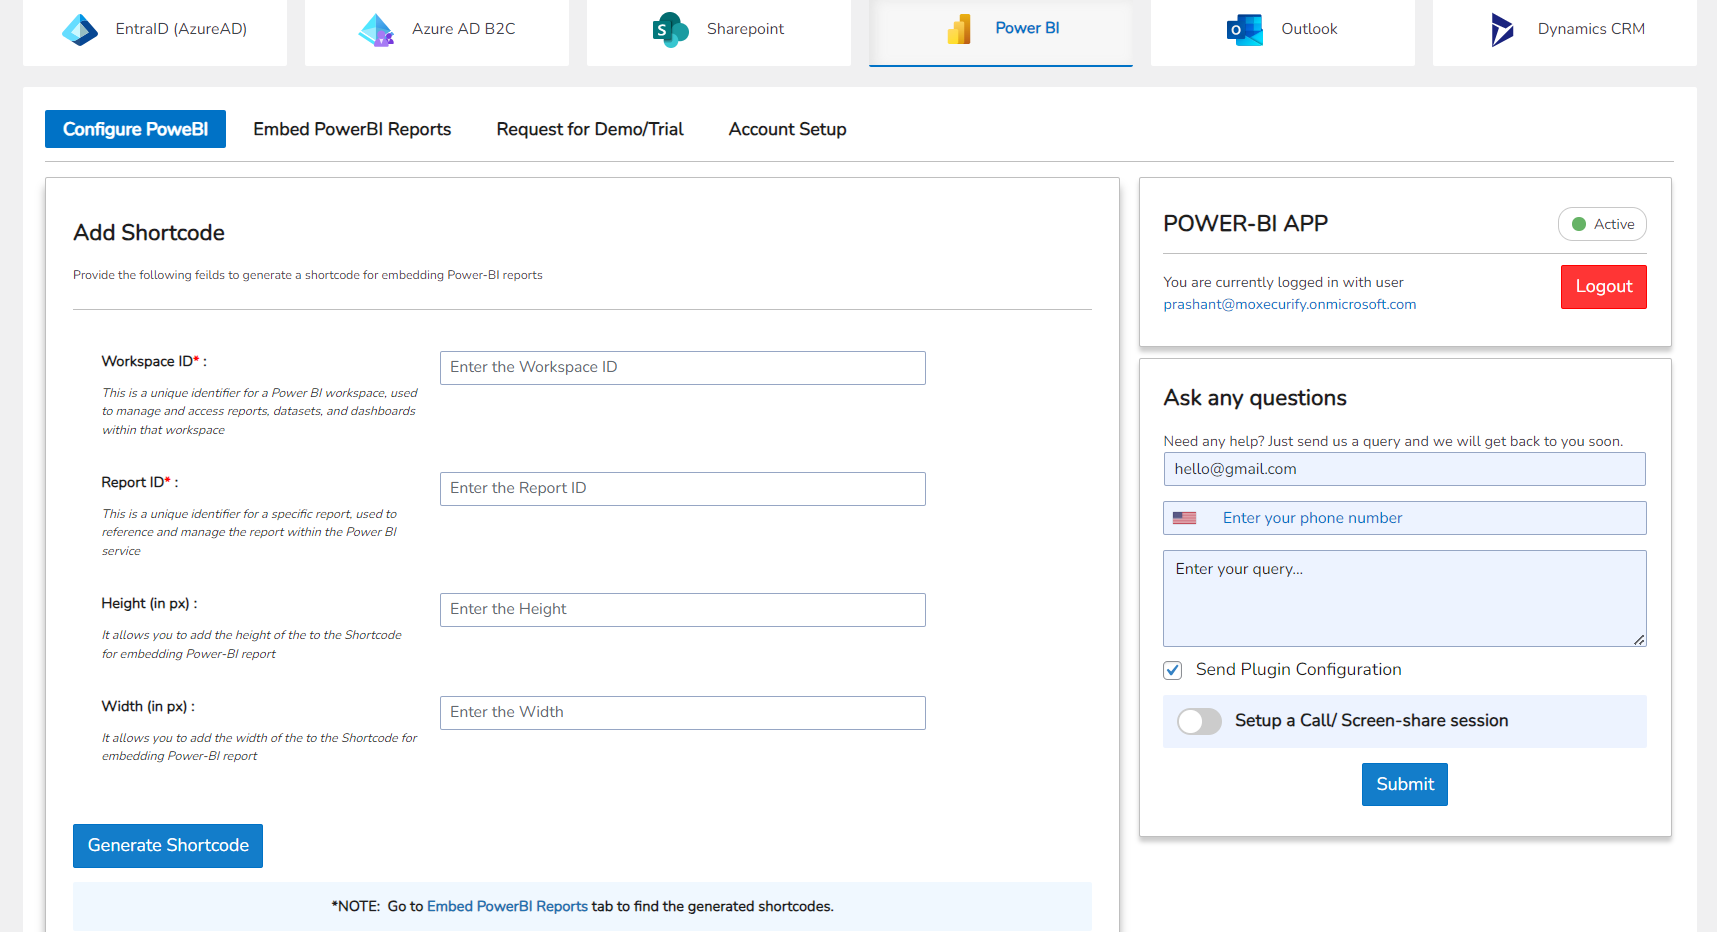1717x932 pixels.
Task: Open the Embed PowerBI Reports note link
Action: point(506,906)
